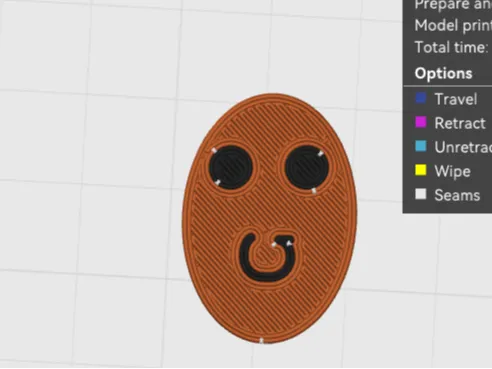Viewport: 492px width, 369px height.
Task: Toggle the Wipe option yellow square
Action: click(x=421, y=170)
